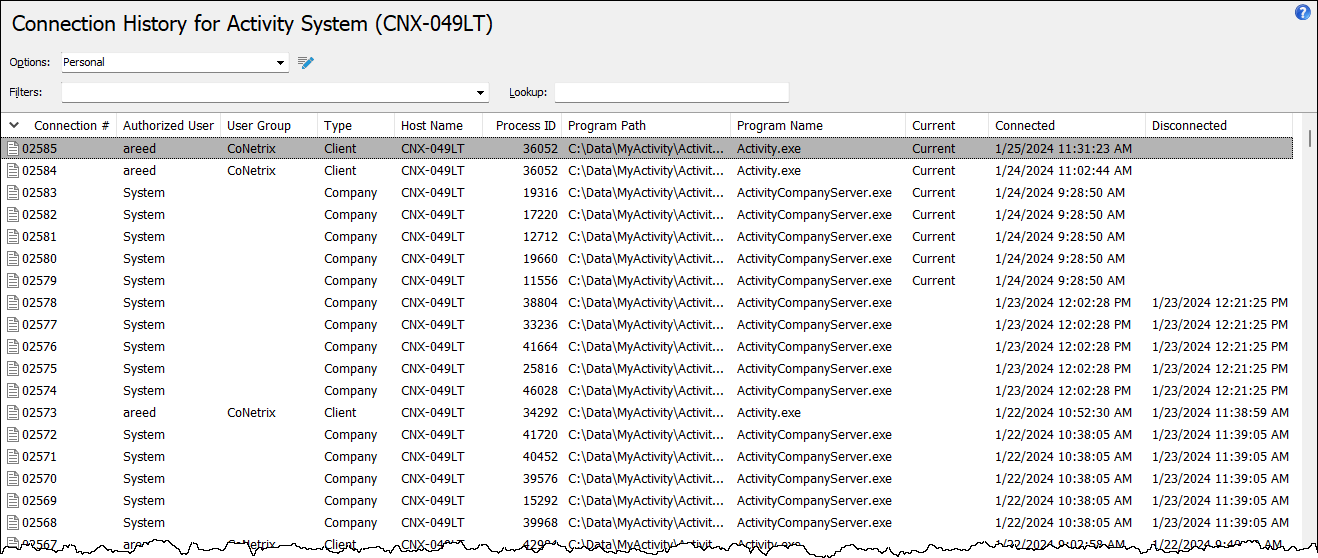Click the Program Name column header
1318x558 pixels.
[779, 126]
